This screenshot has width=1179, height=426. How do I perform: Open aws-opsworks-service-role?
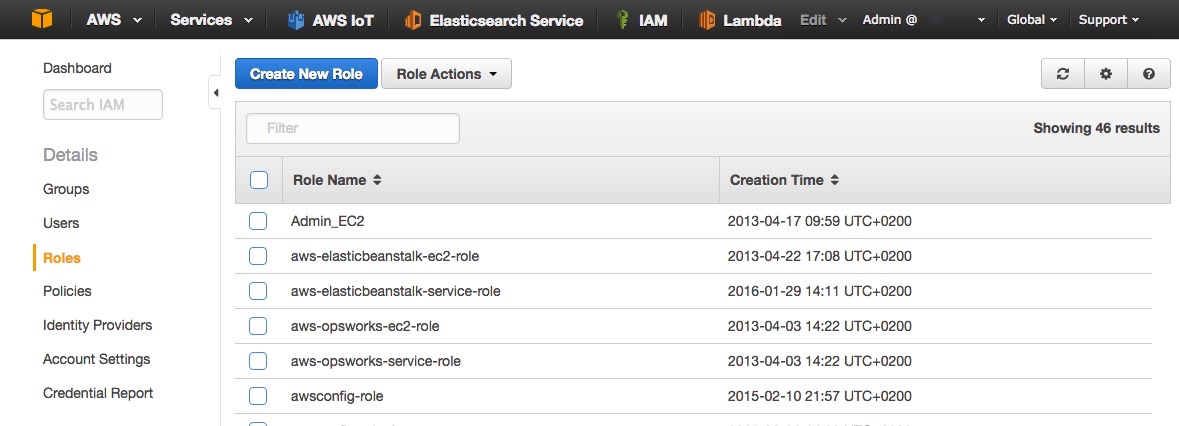click(375, 361)
